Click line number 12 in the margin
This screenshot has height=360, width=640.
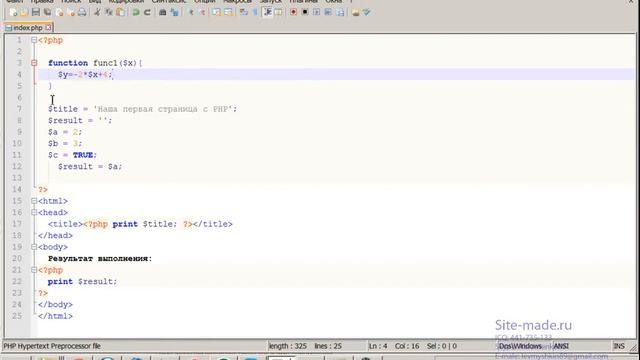click(x=17, y=167)
